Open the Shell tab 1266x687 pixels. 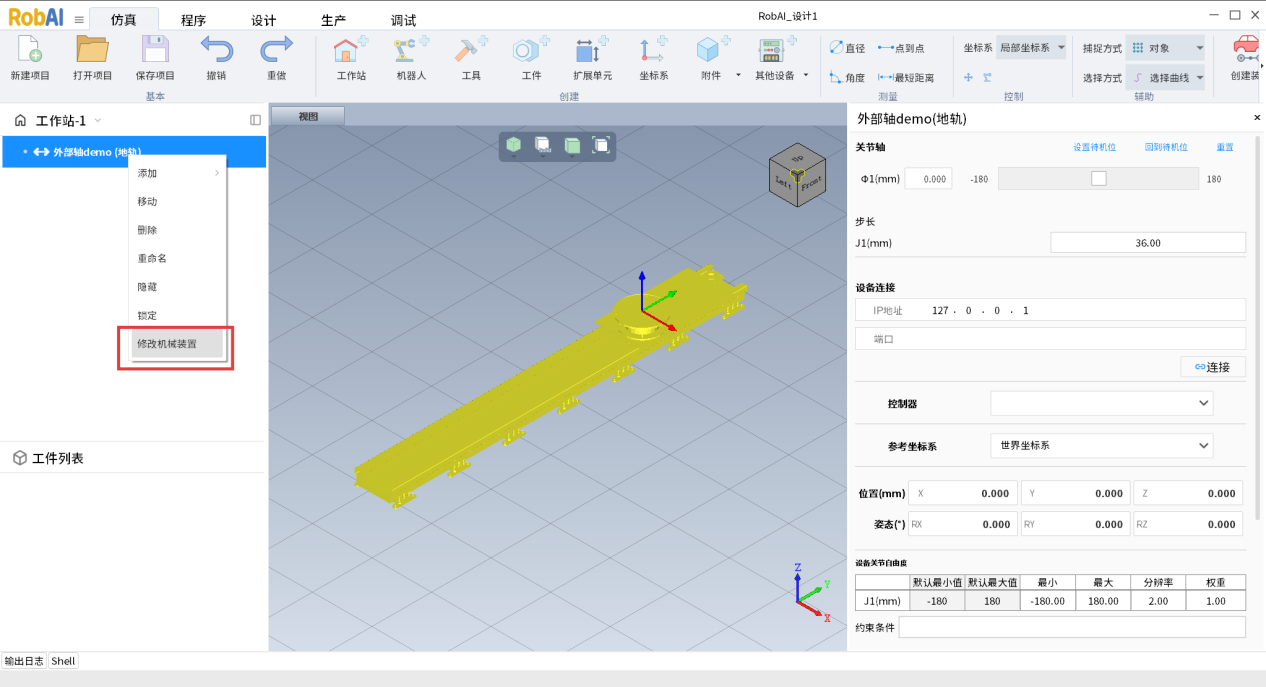(x=63, y=661)
